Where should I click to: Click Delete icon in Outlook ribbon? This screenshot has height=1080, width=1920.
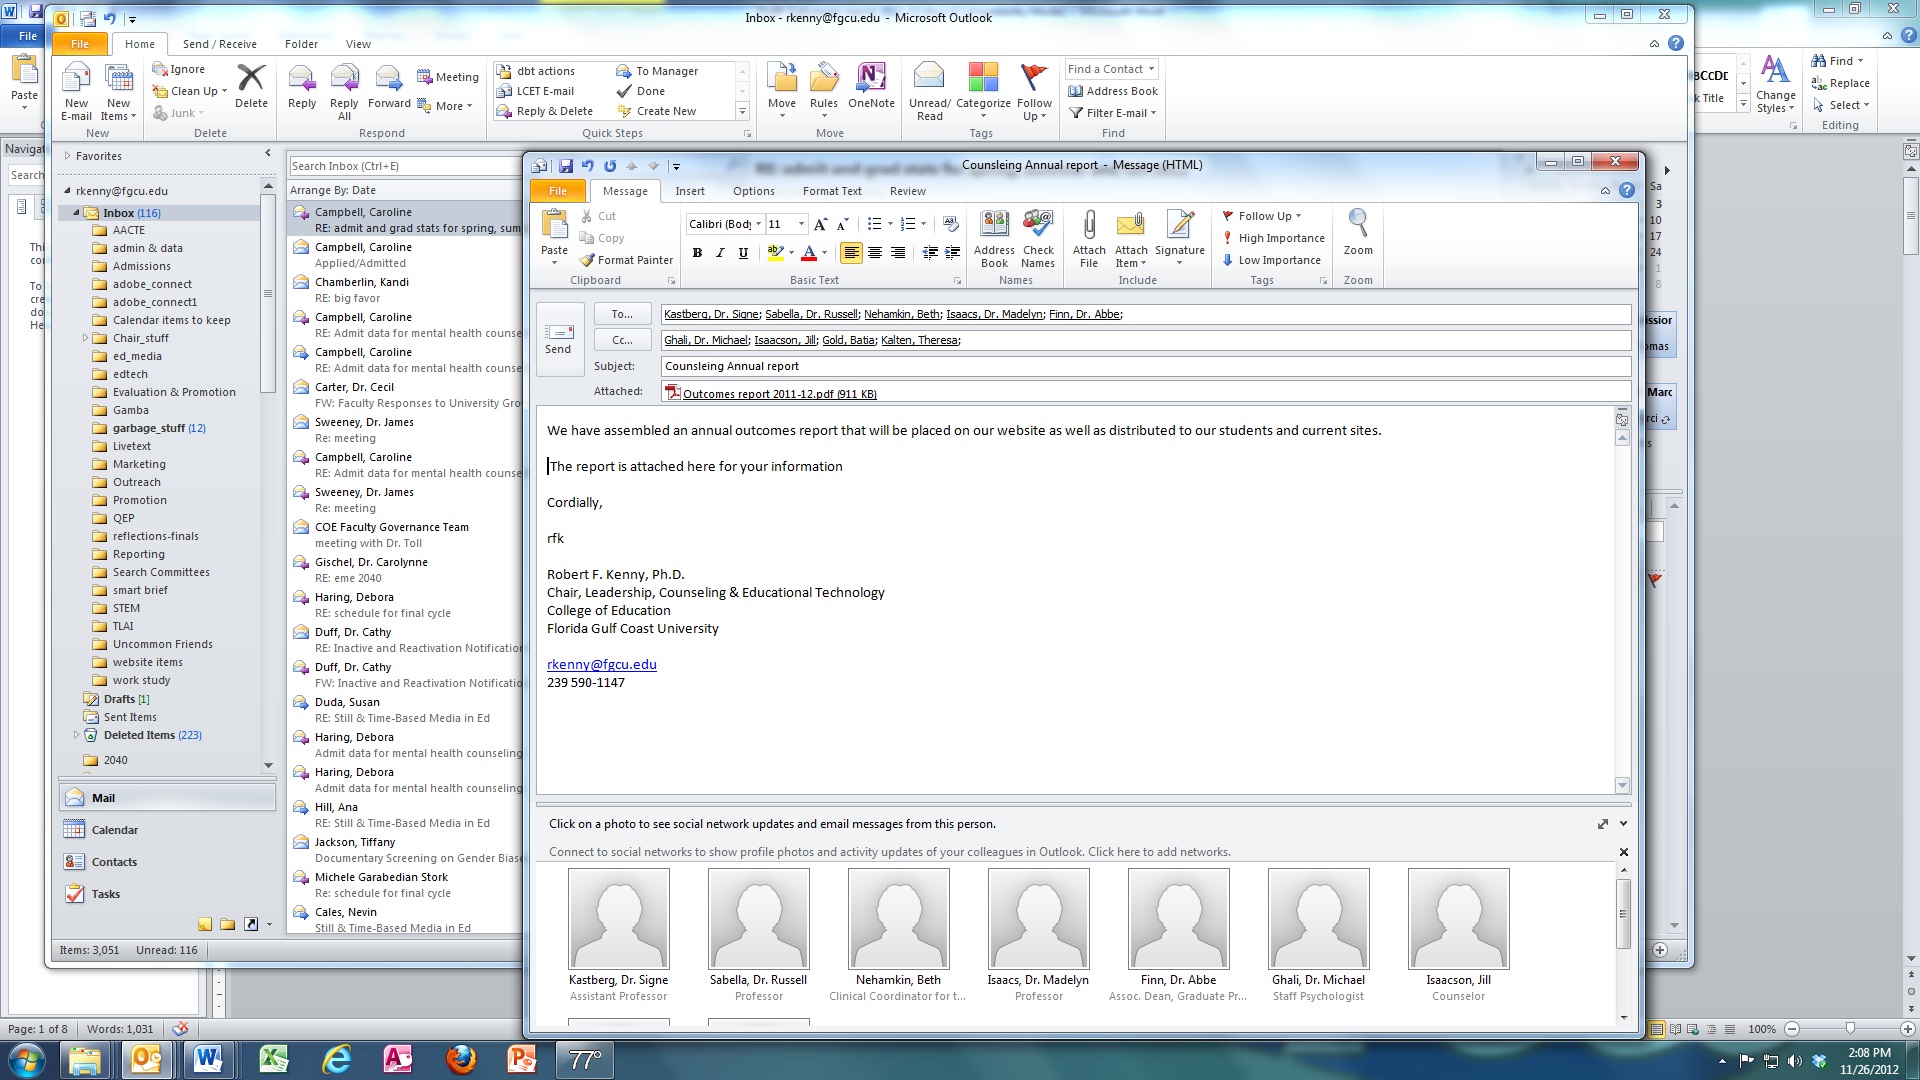(251, 88)
